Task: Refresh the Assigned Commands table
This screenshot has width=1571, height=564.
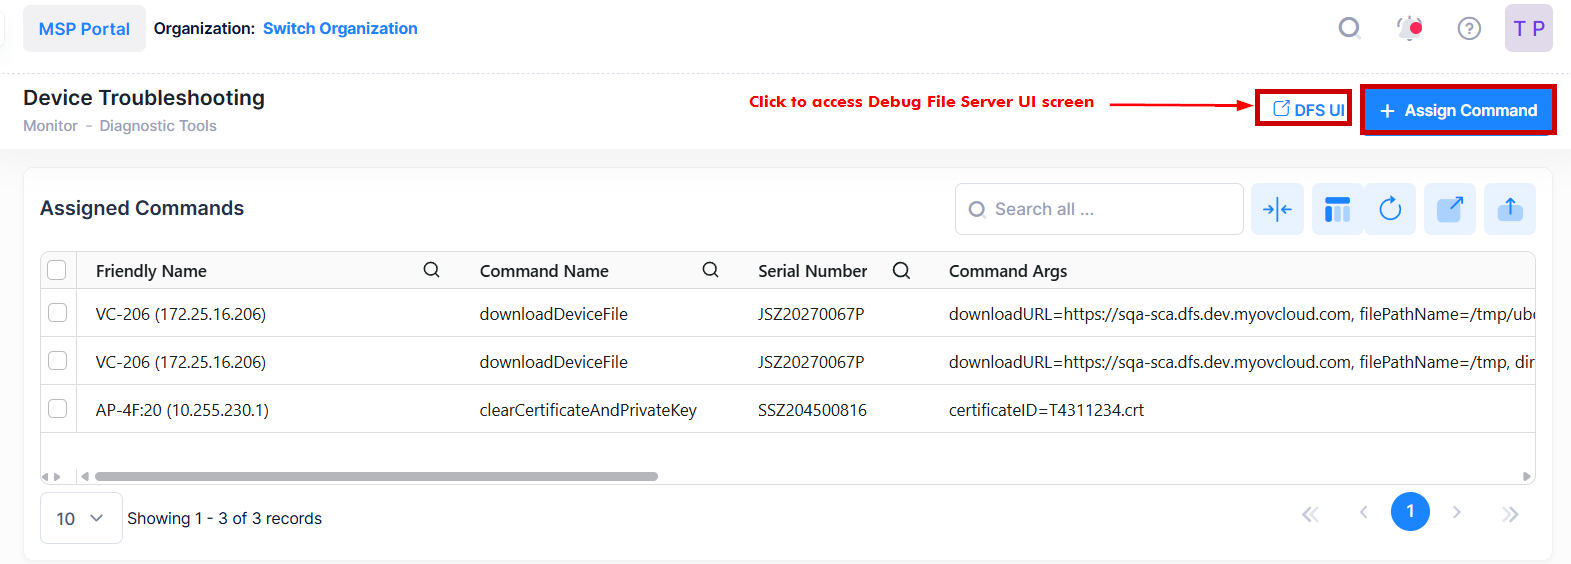Action: [x=1390, y=209]
